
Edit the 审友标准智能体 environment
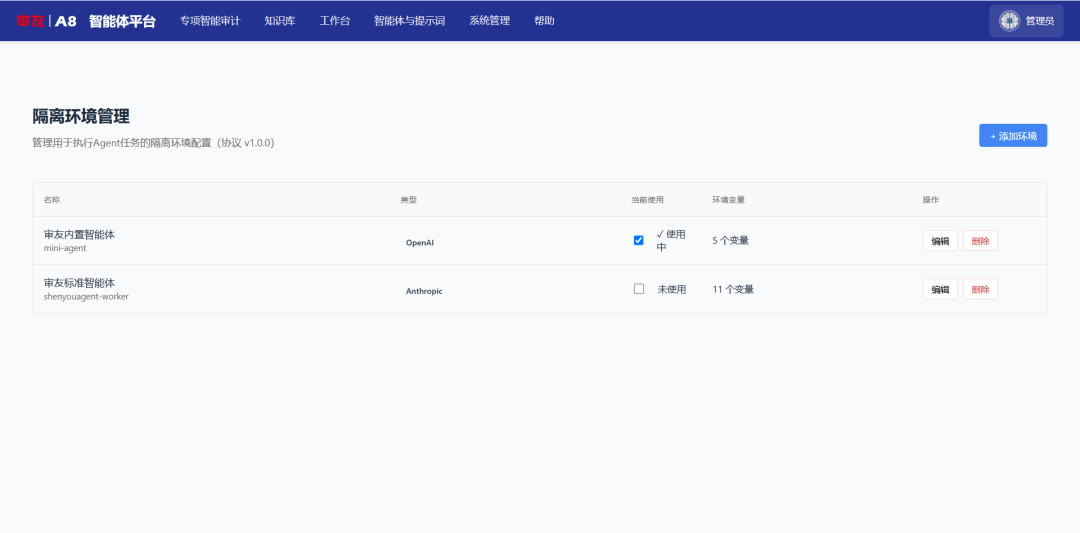pos(940,289)
